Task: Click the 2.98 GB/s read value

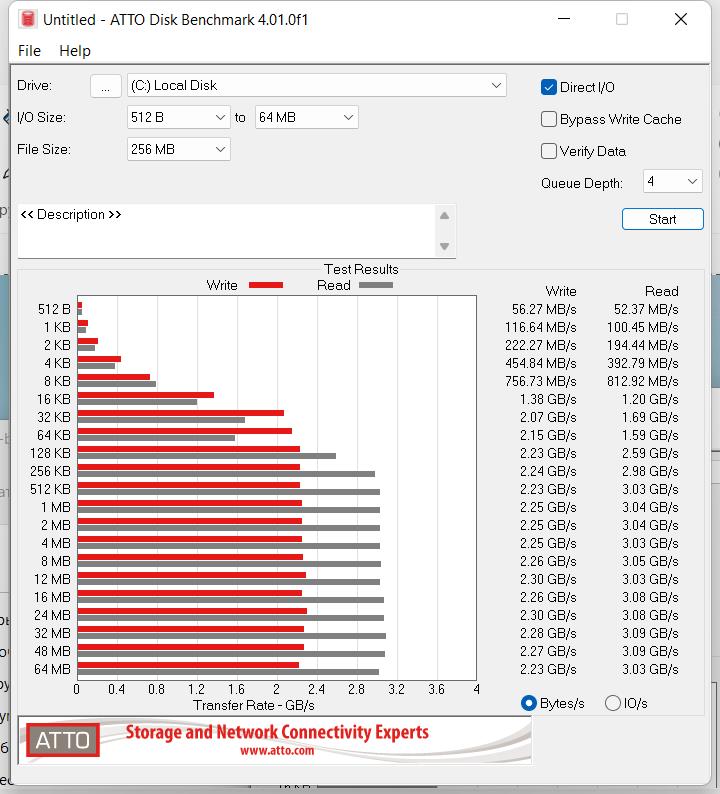Action: pyautogui.click(x=650, y=471)
